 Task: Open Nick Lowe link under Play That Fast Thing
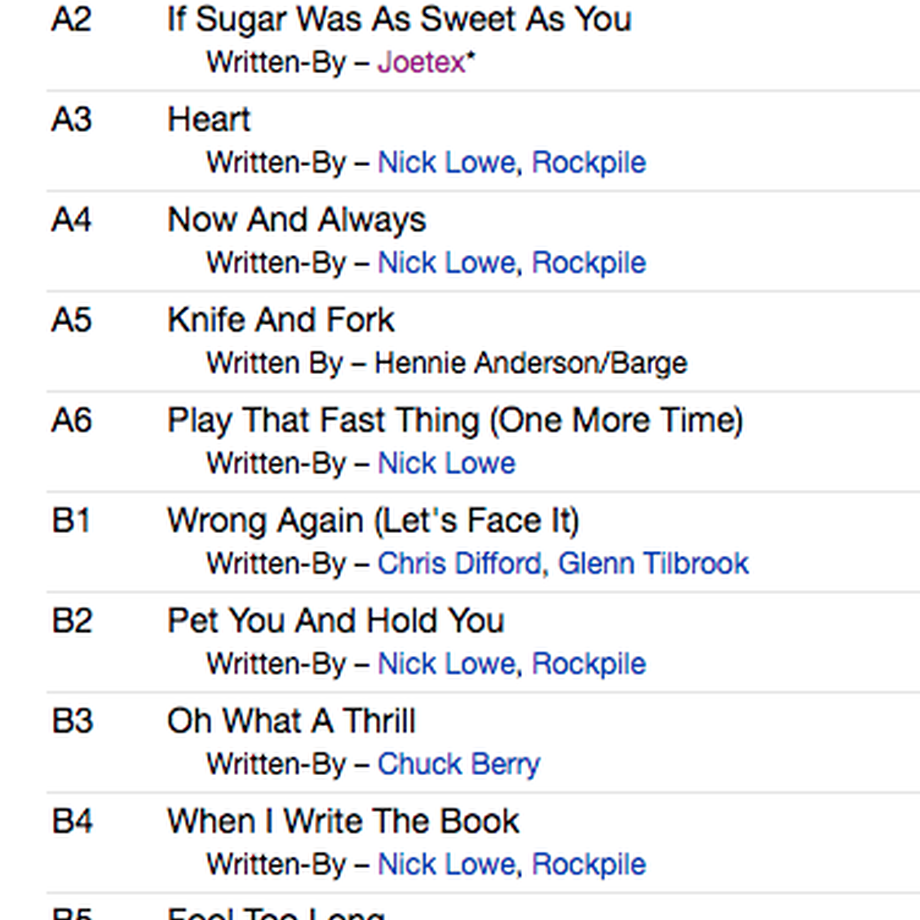(x=446, y=464)
